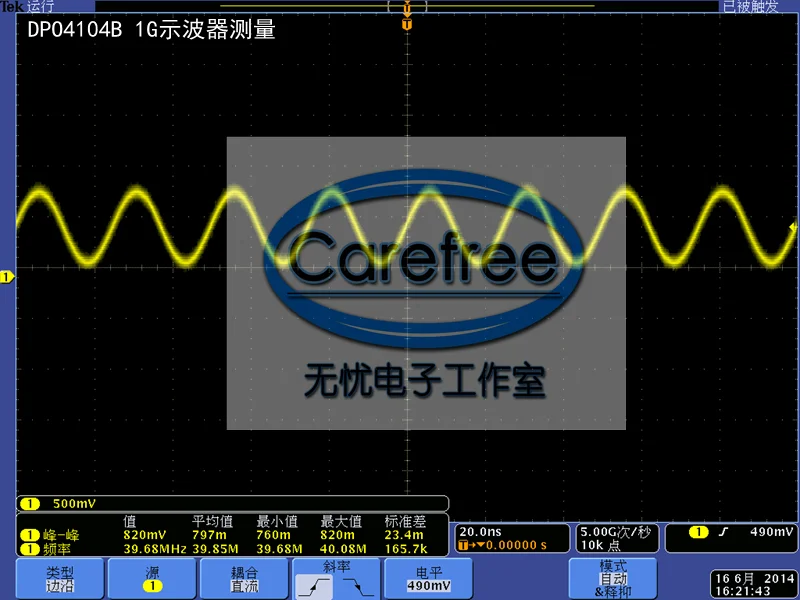
Task: Click the 最小值 column header
Action: click(x=277, y=521)
